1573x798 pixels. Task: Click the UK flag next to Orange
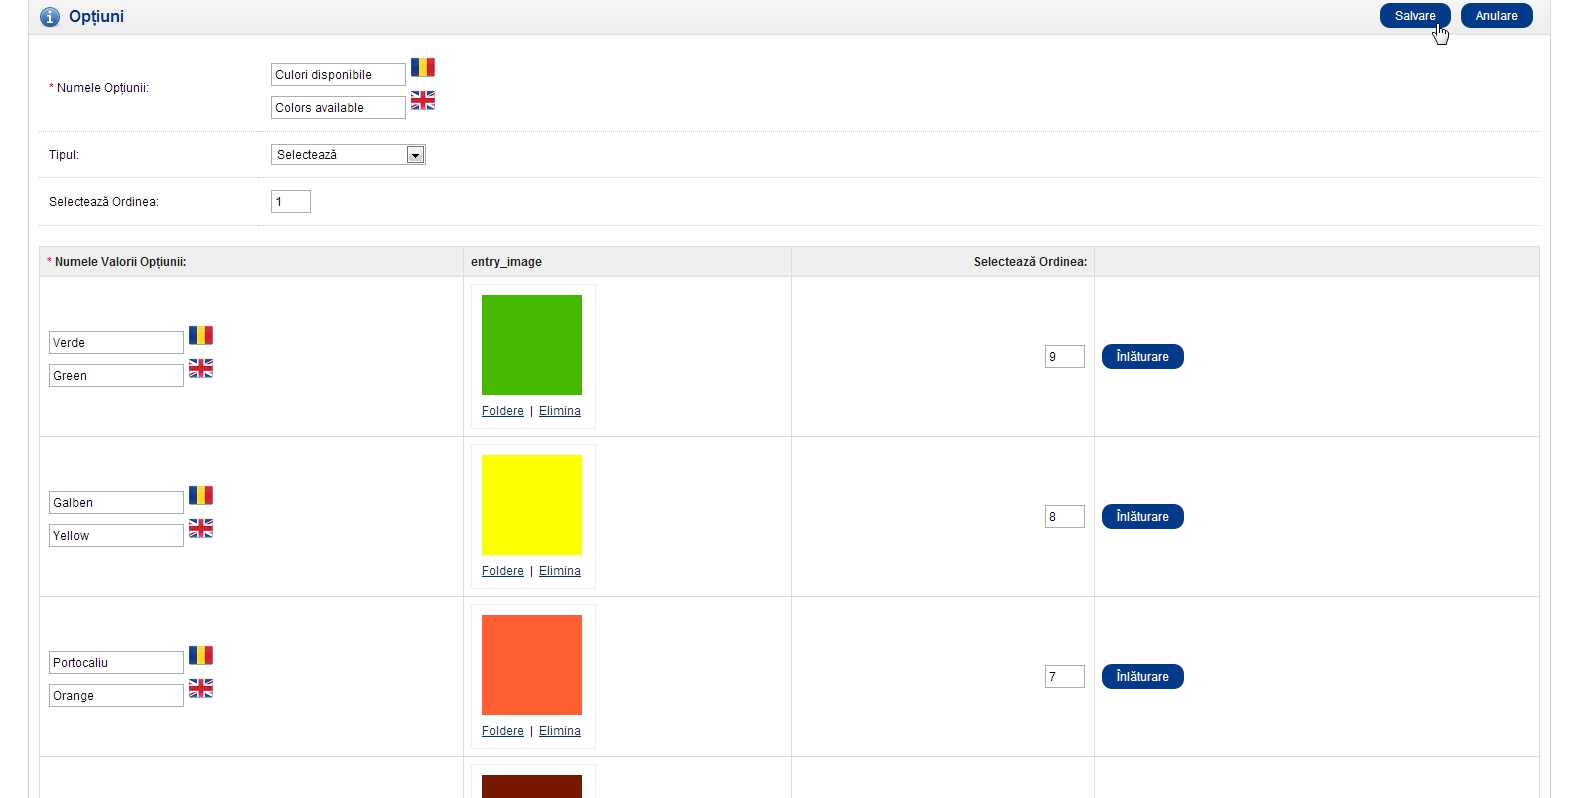point(200,688)
